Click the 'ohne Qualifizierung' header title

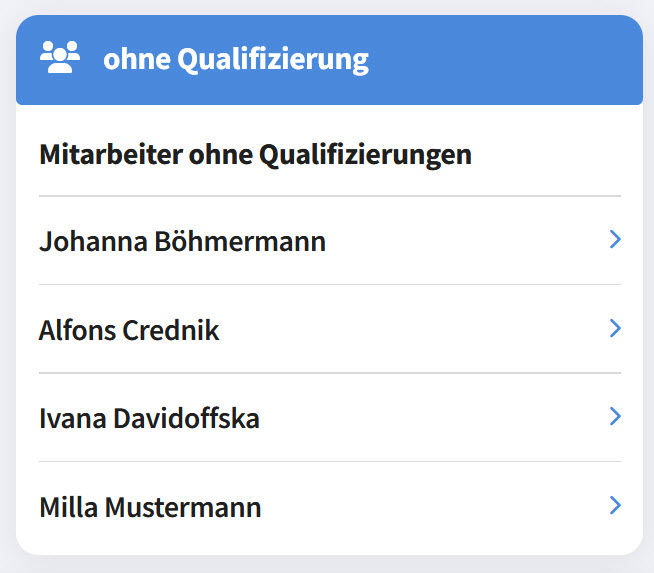click(236, 60)
